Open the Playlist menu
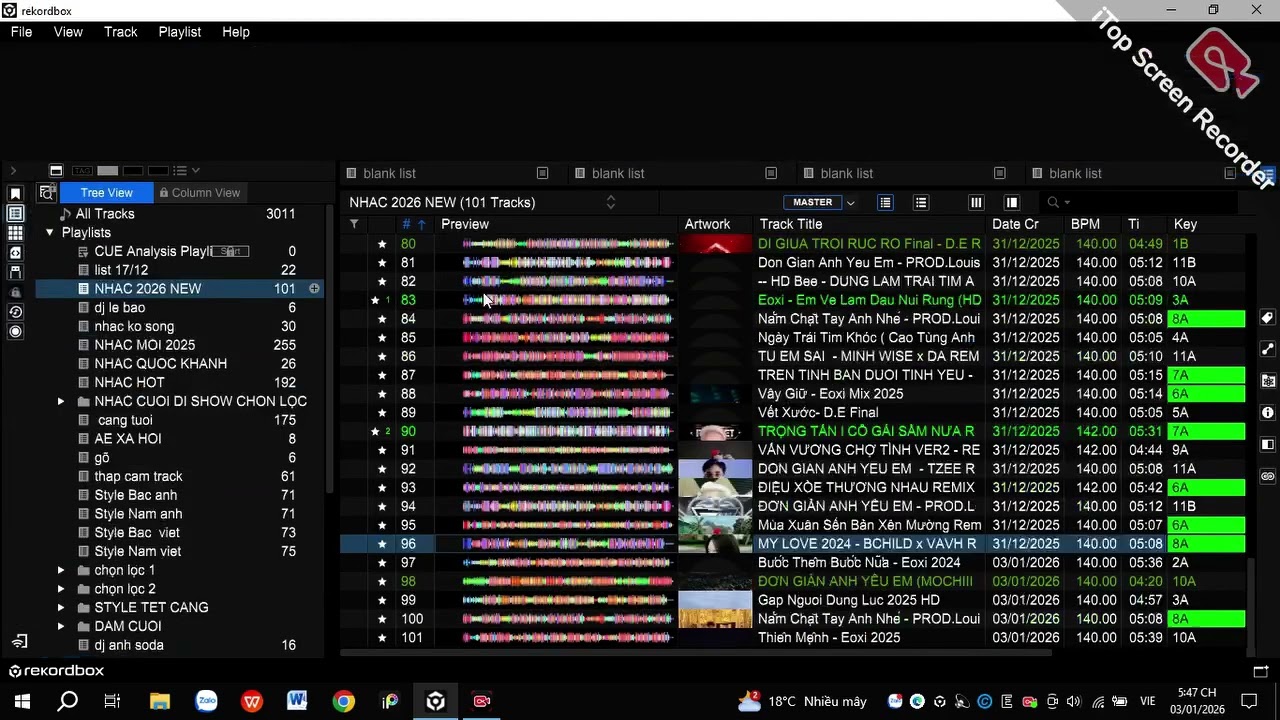This screenshot has height=720, width=1280. [180, 32]
